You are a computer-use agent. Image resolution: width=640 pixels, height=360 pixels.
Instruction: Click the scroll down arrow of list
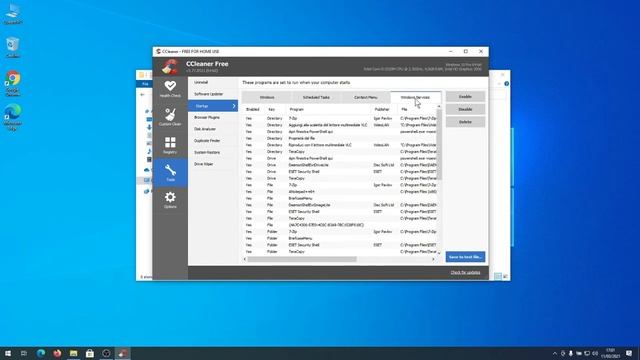click(439, 253)
